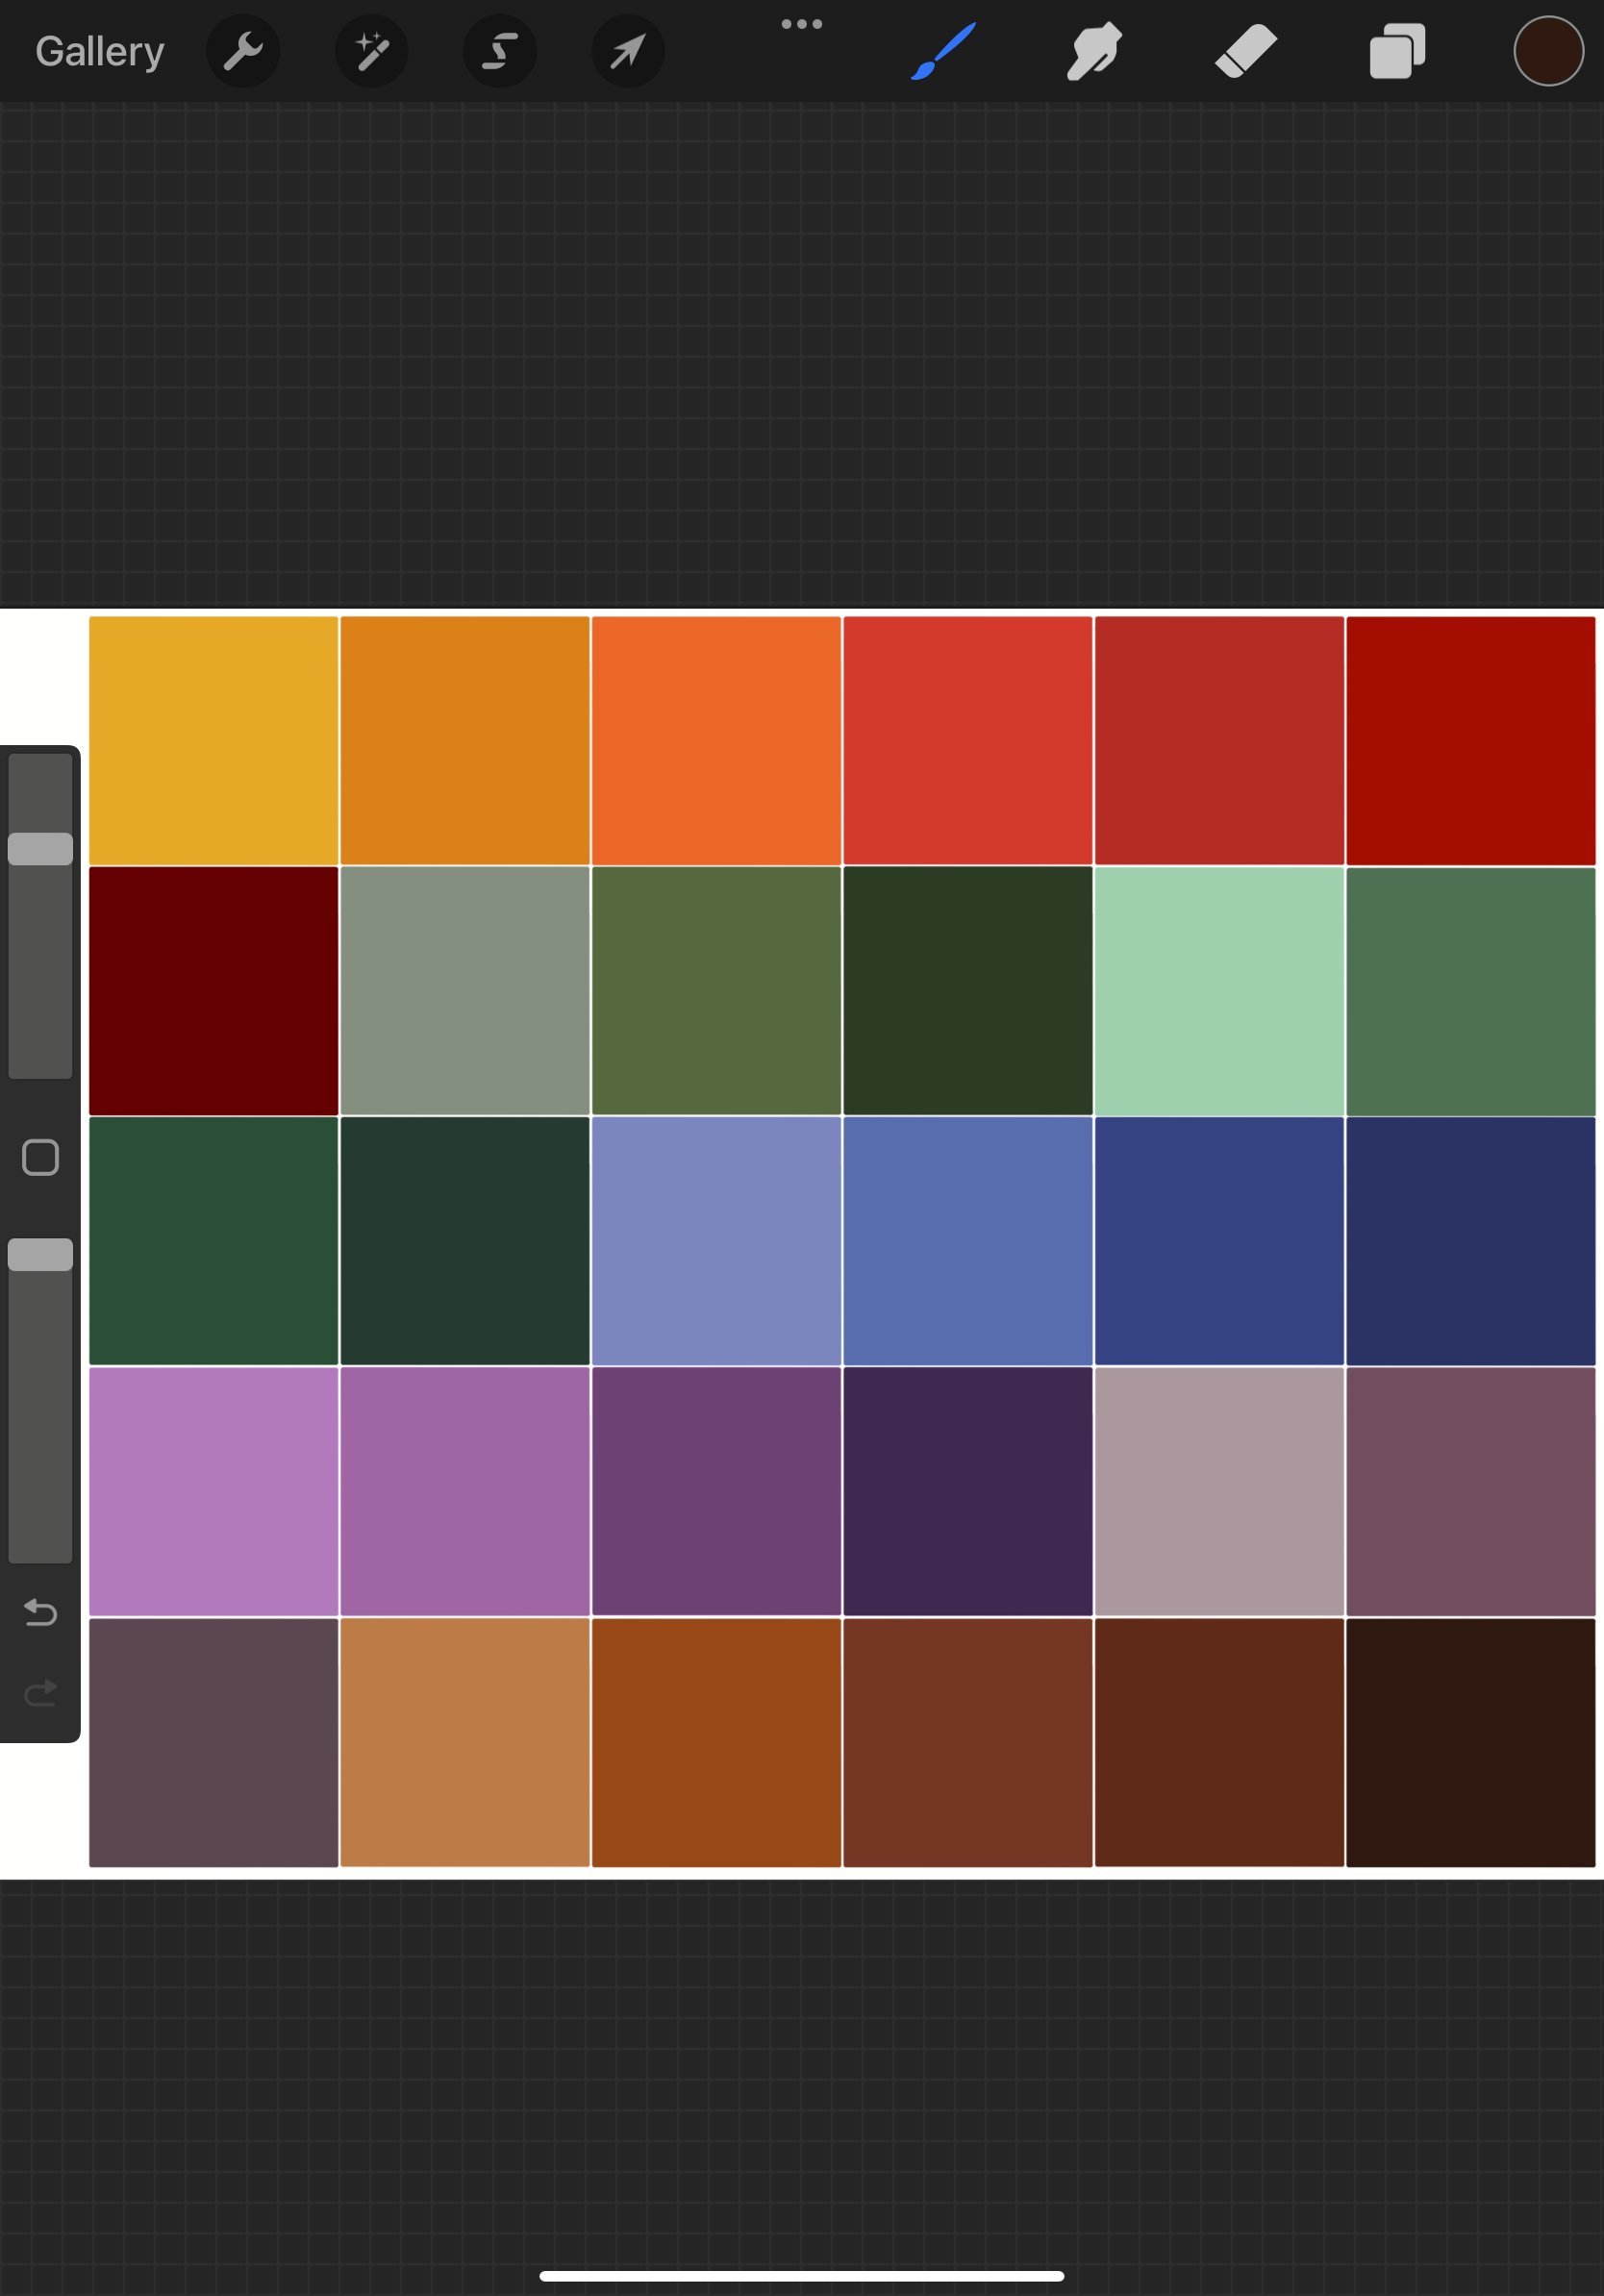The image size is (1604, 2296).
Task: Open the Actions menu with the wrench icon
Action: [243, 51]
